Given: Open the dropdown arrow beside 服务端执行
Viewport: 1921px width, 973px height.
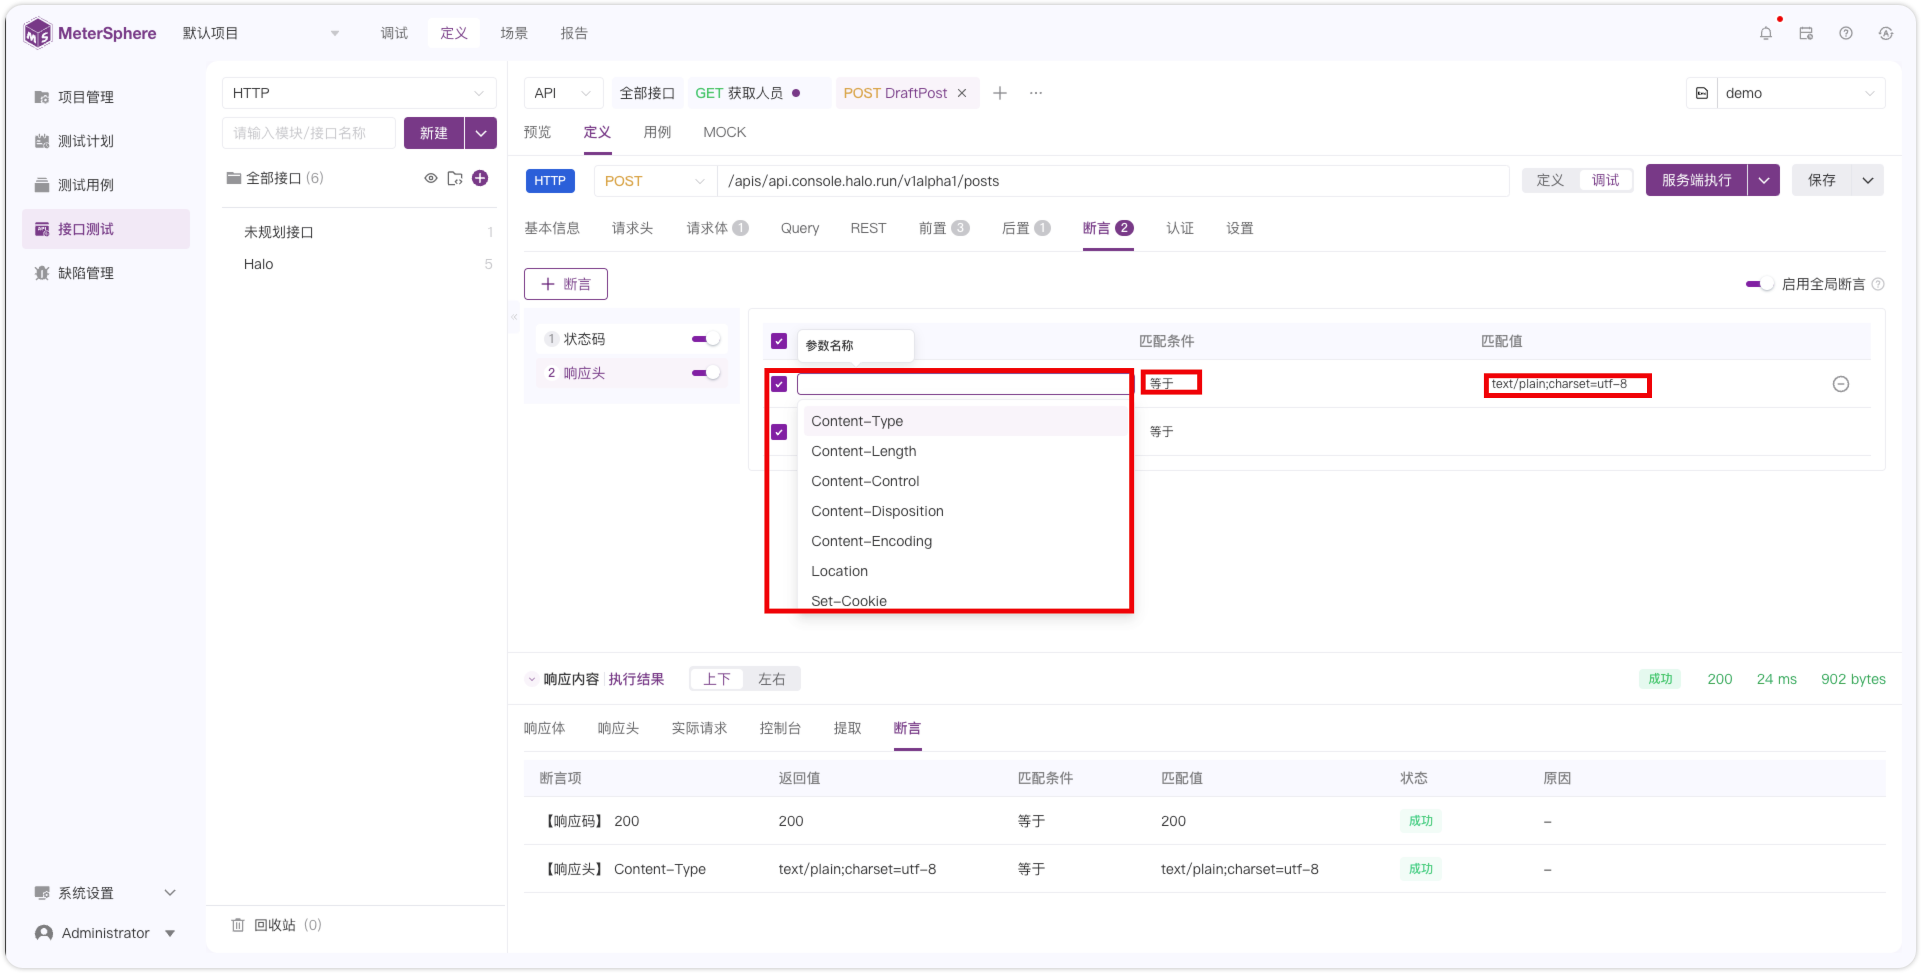Looking at the screenshot, I should pos(1764,180).
